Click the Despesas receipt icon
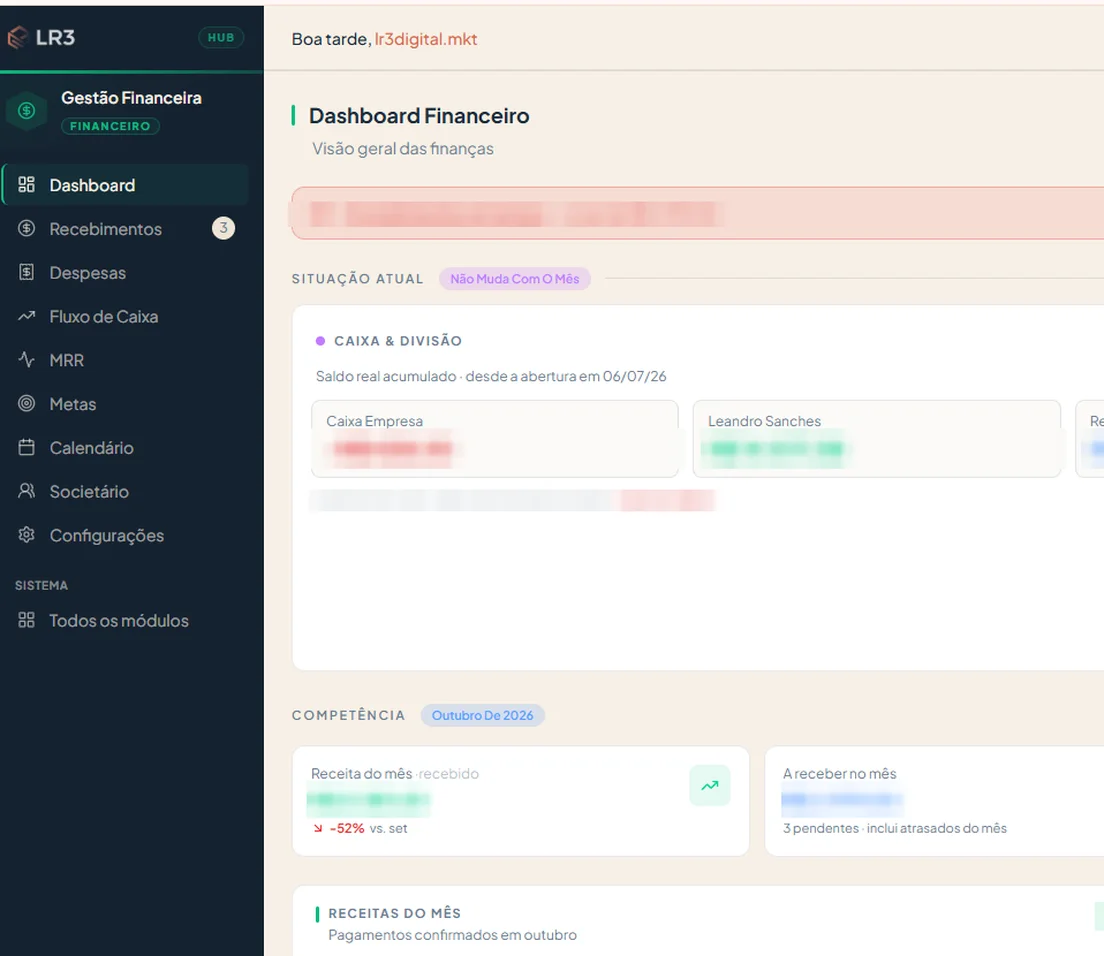 [27, 272]
